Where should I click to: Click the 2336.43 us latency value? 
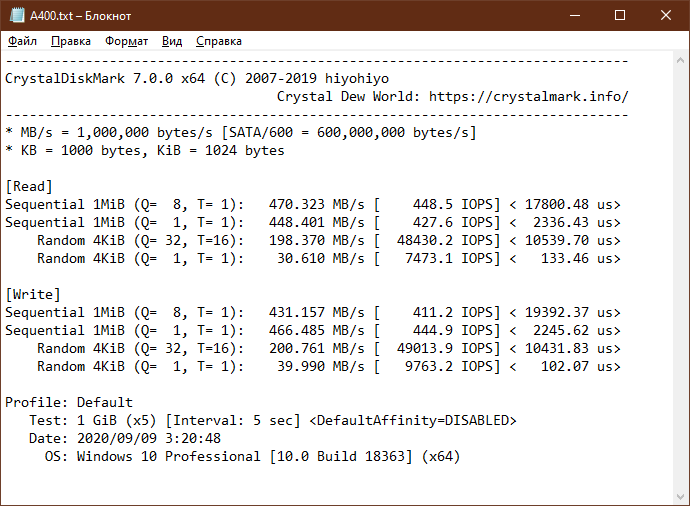[573, 223]
